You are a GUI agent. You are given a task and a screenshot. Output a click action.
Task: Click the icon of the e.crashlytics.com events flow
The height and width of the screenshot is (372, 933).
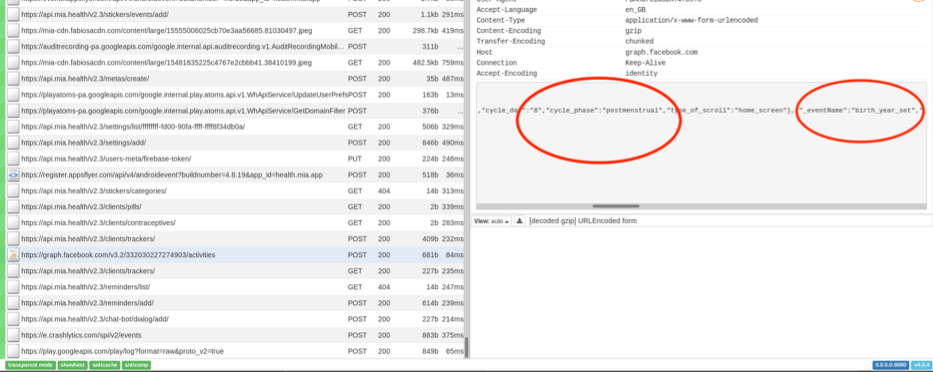click(x=13, y=335)
